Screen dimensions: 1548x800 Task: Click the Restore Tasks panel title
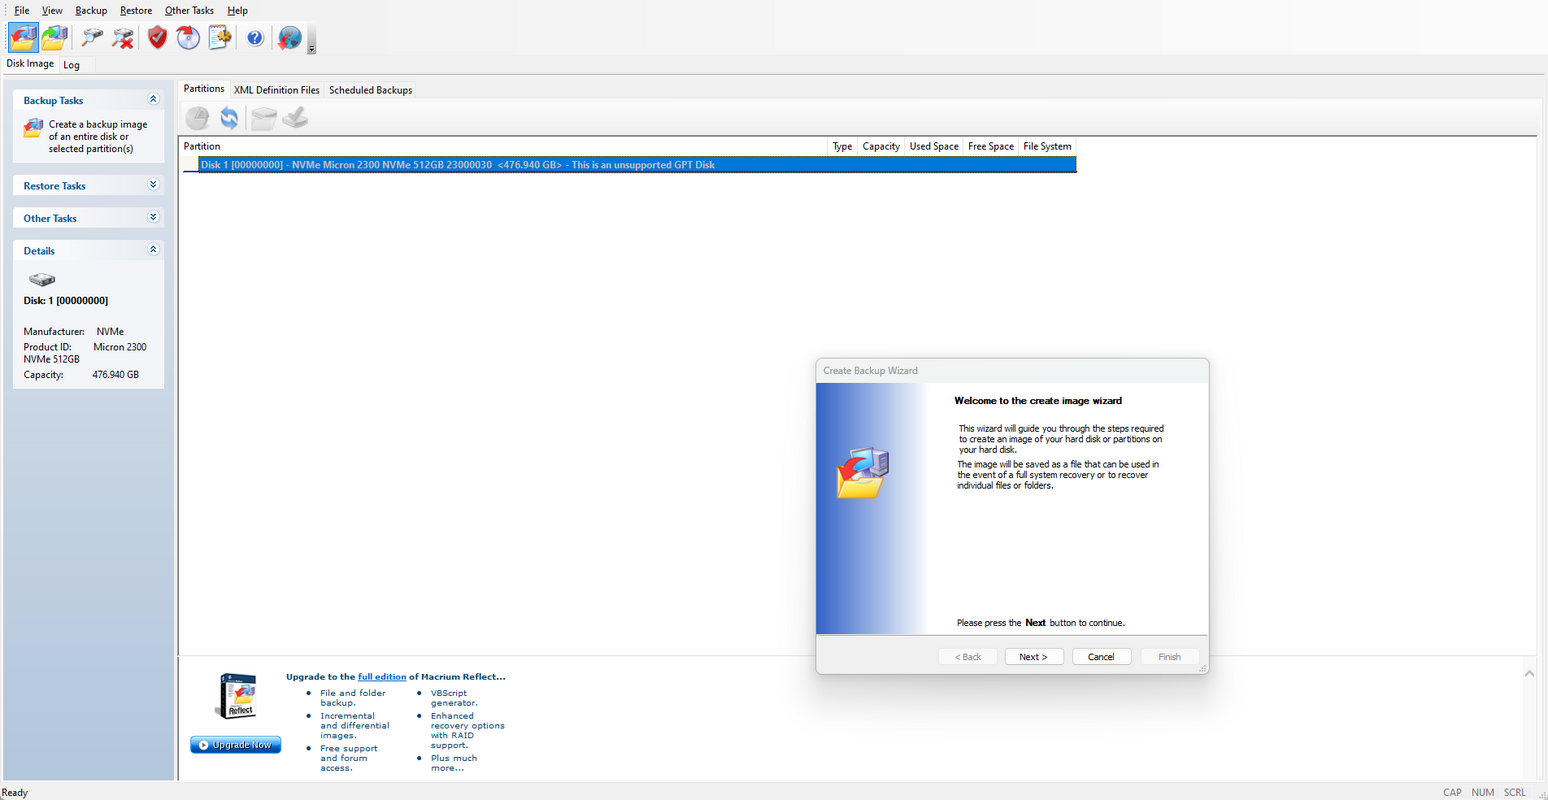54,186
